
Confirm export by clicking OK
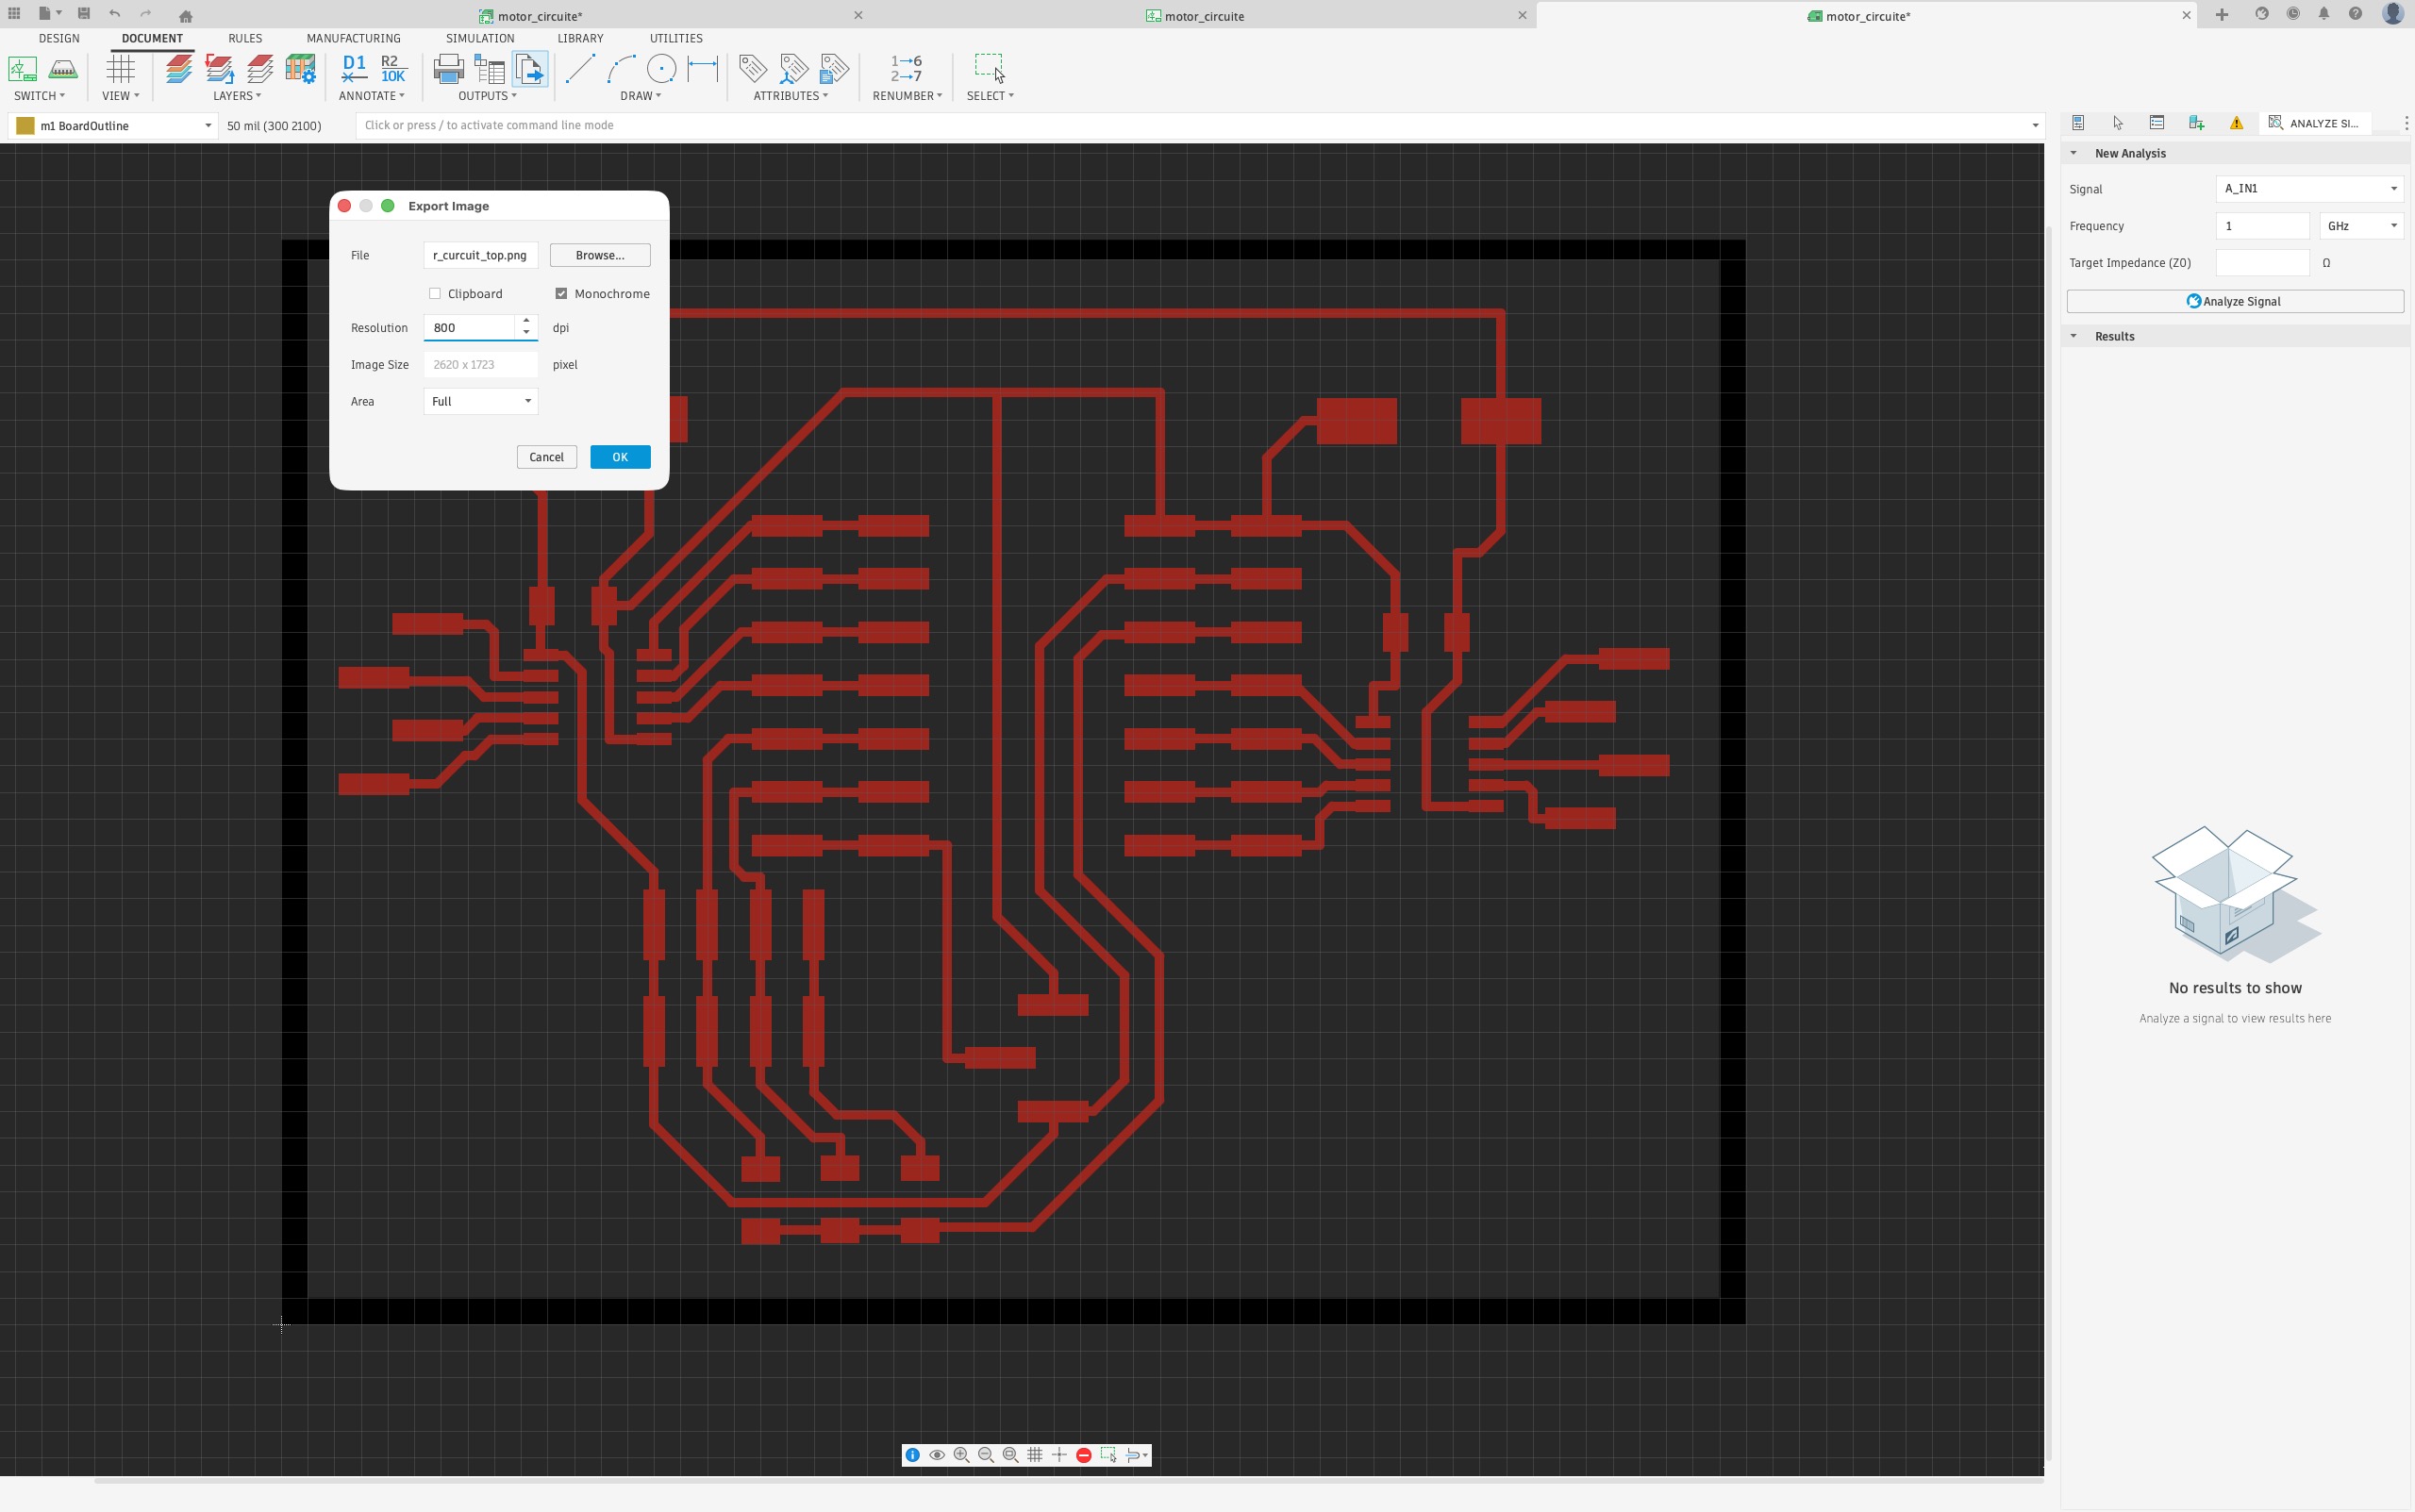[620, 456]
